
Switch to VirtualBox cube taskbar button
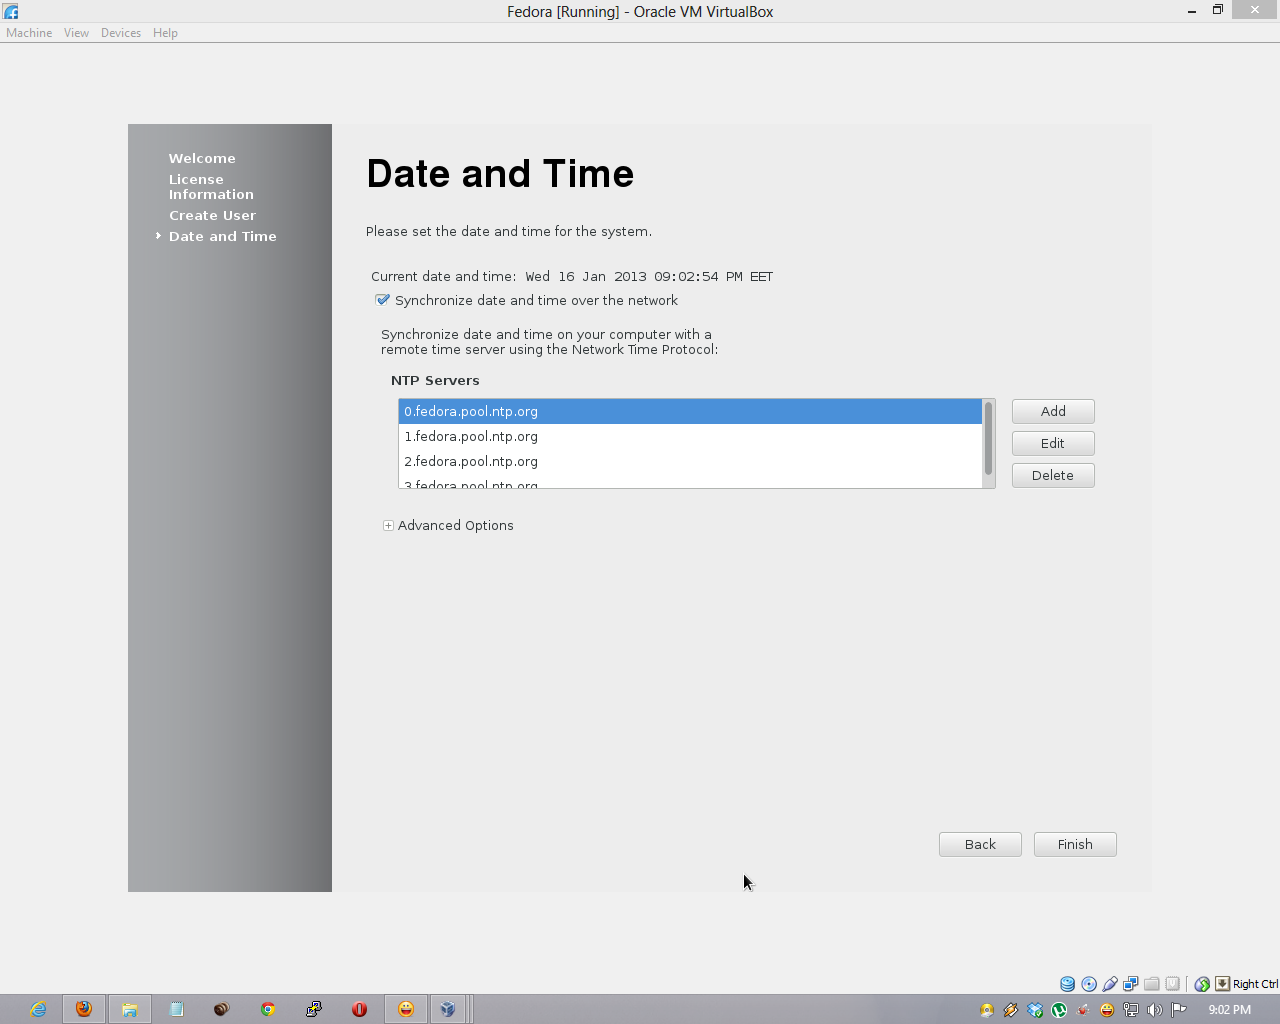click(448, 1009)
